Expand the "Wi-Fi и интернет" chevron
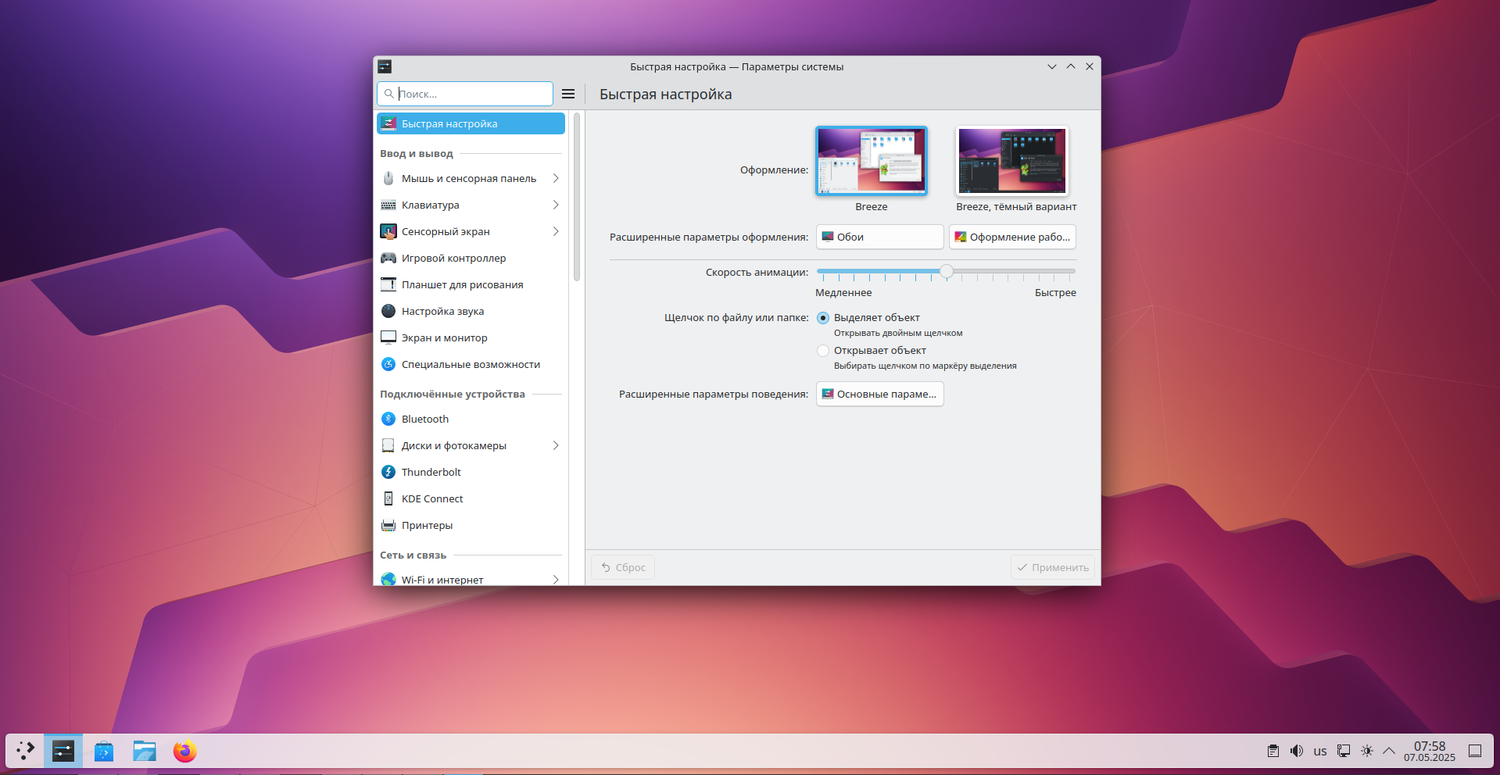This screenshot has height=775, width=1500. tap(556, 579)
